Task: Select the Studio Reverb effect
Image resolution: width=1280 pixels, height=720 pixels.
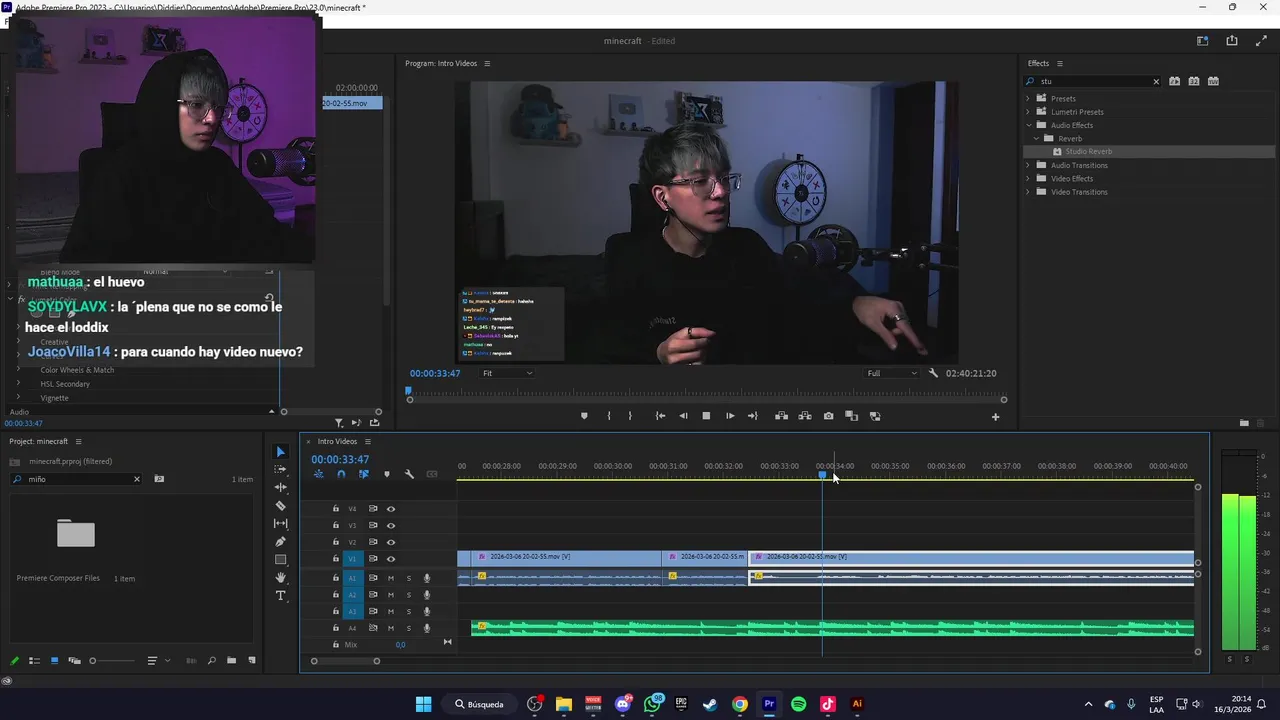Action: 1088,152
